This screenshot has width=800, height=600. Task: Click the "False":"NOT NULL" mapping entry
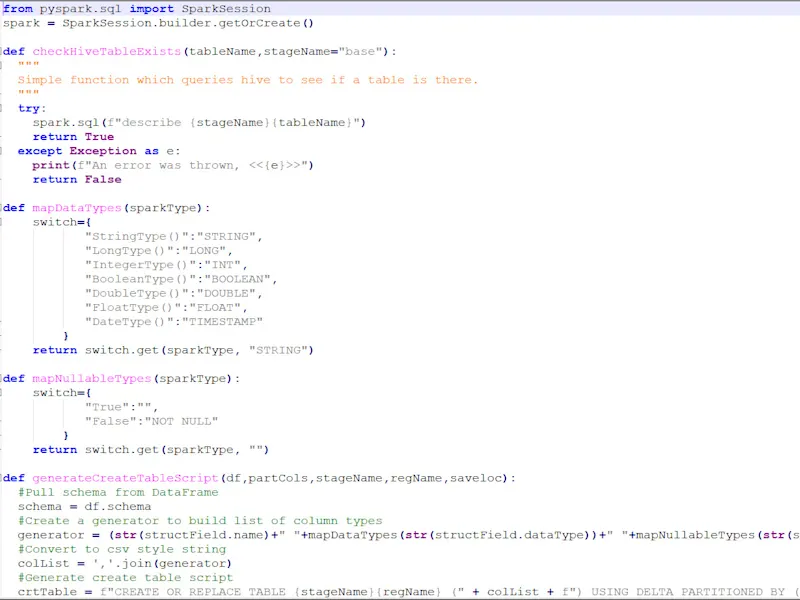click(152, 421)
